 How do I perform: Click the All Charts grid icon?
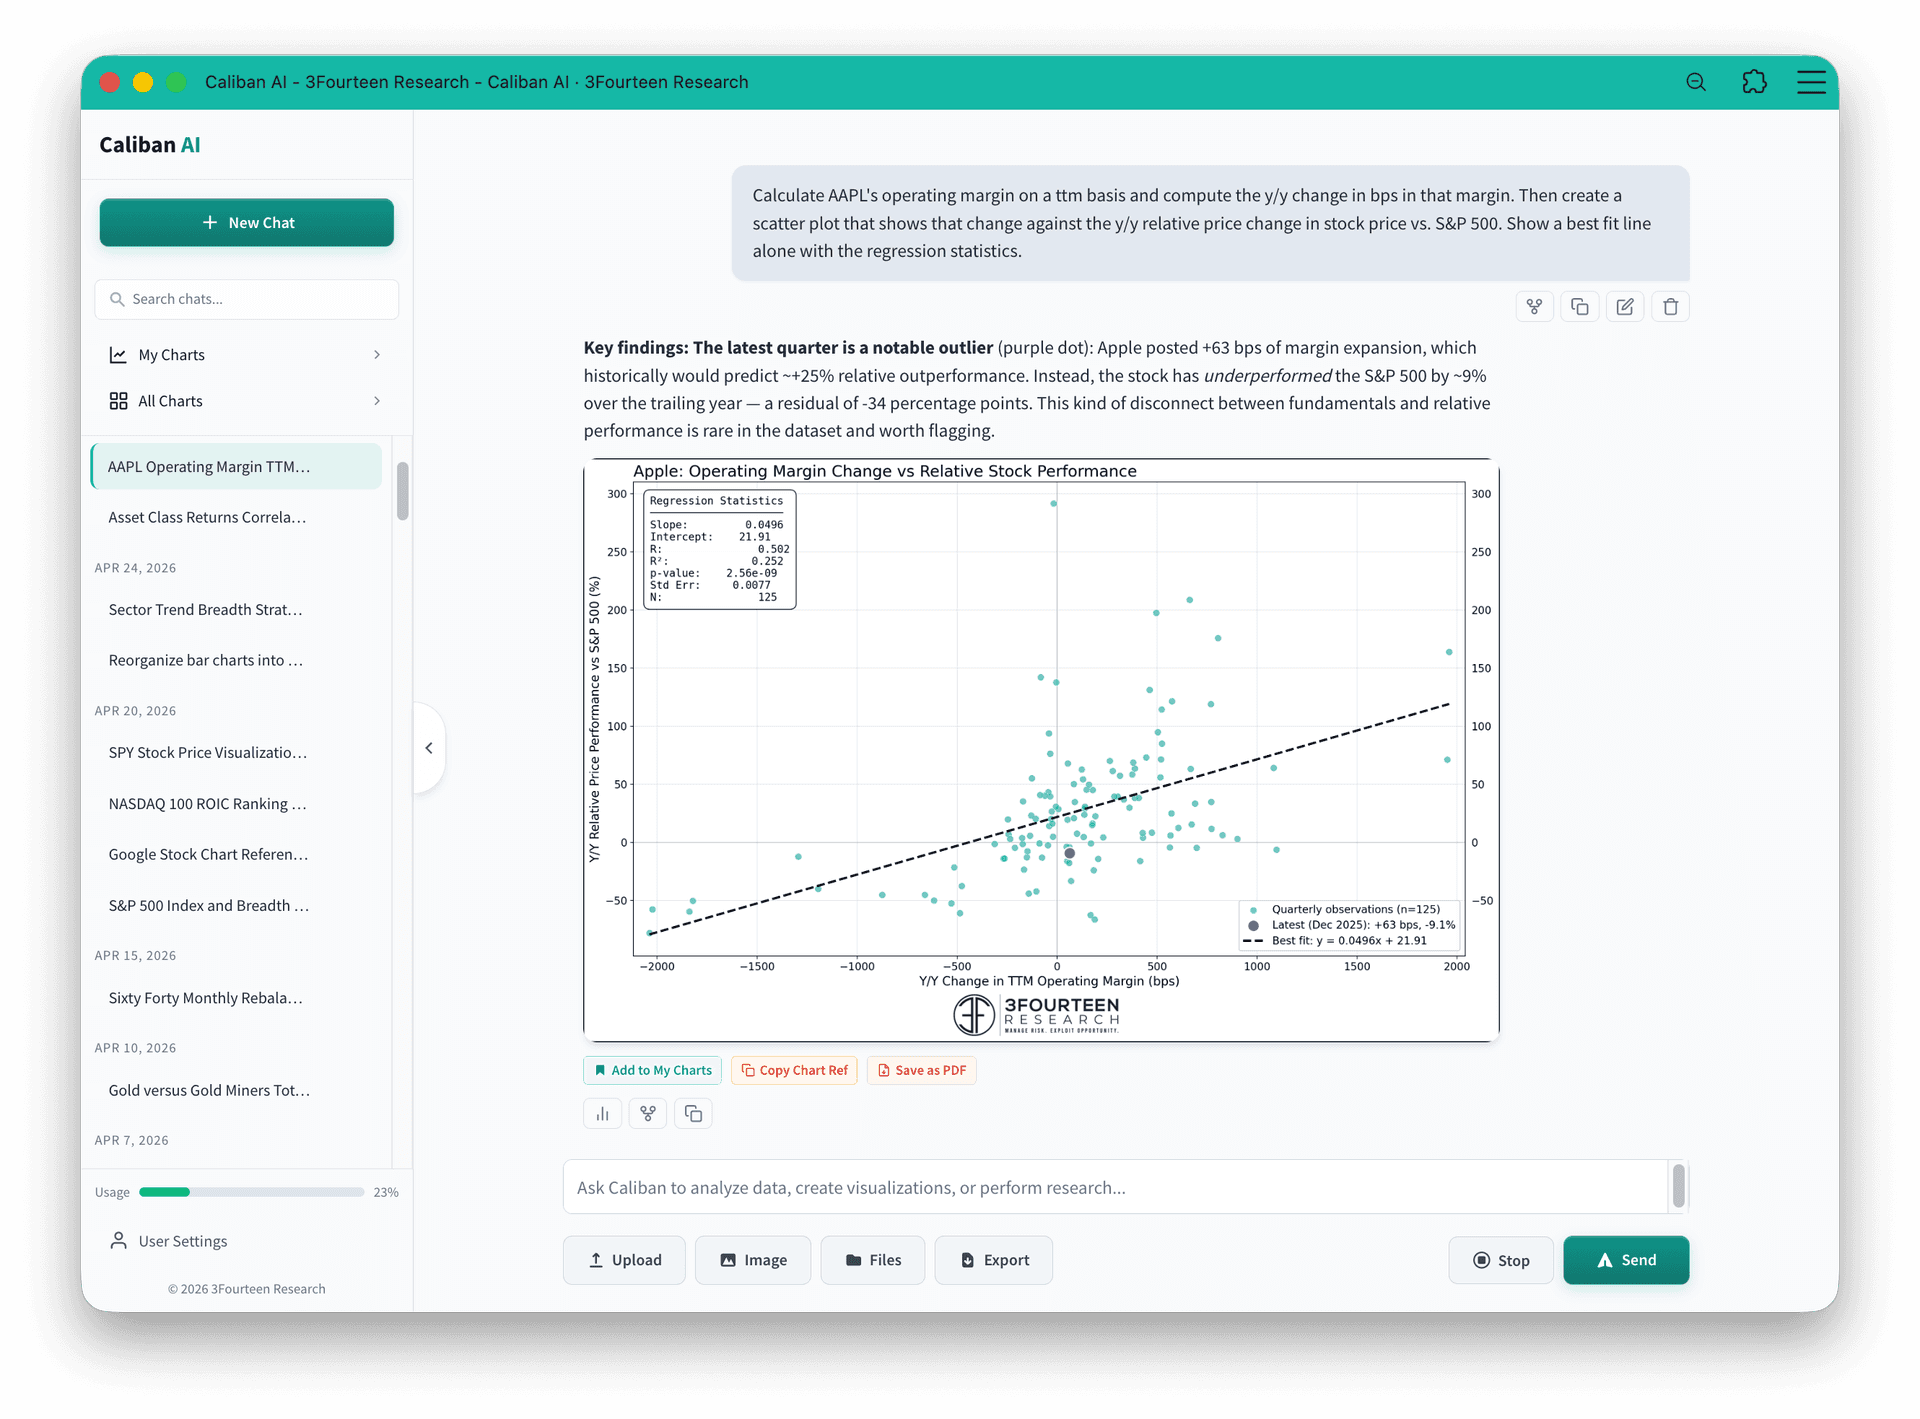(x=118, y=401)
